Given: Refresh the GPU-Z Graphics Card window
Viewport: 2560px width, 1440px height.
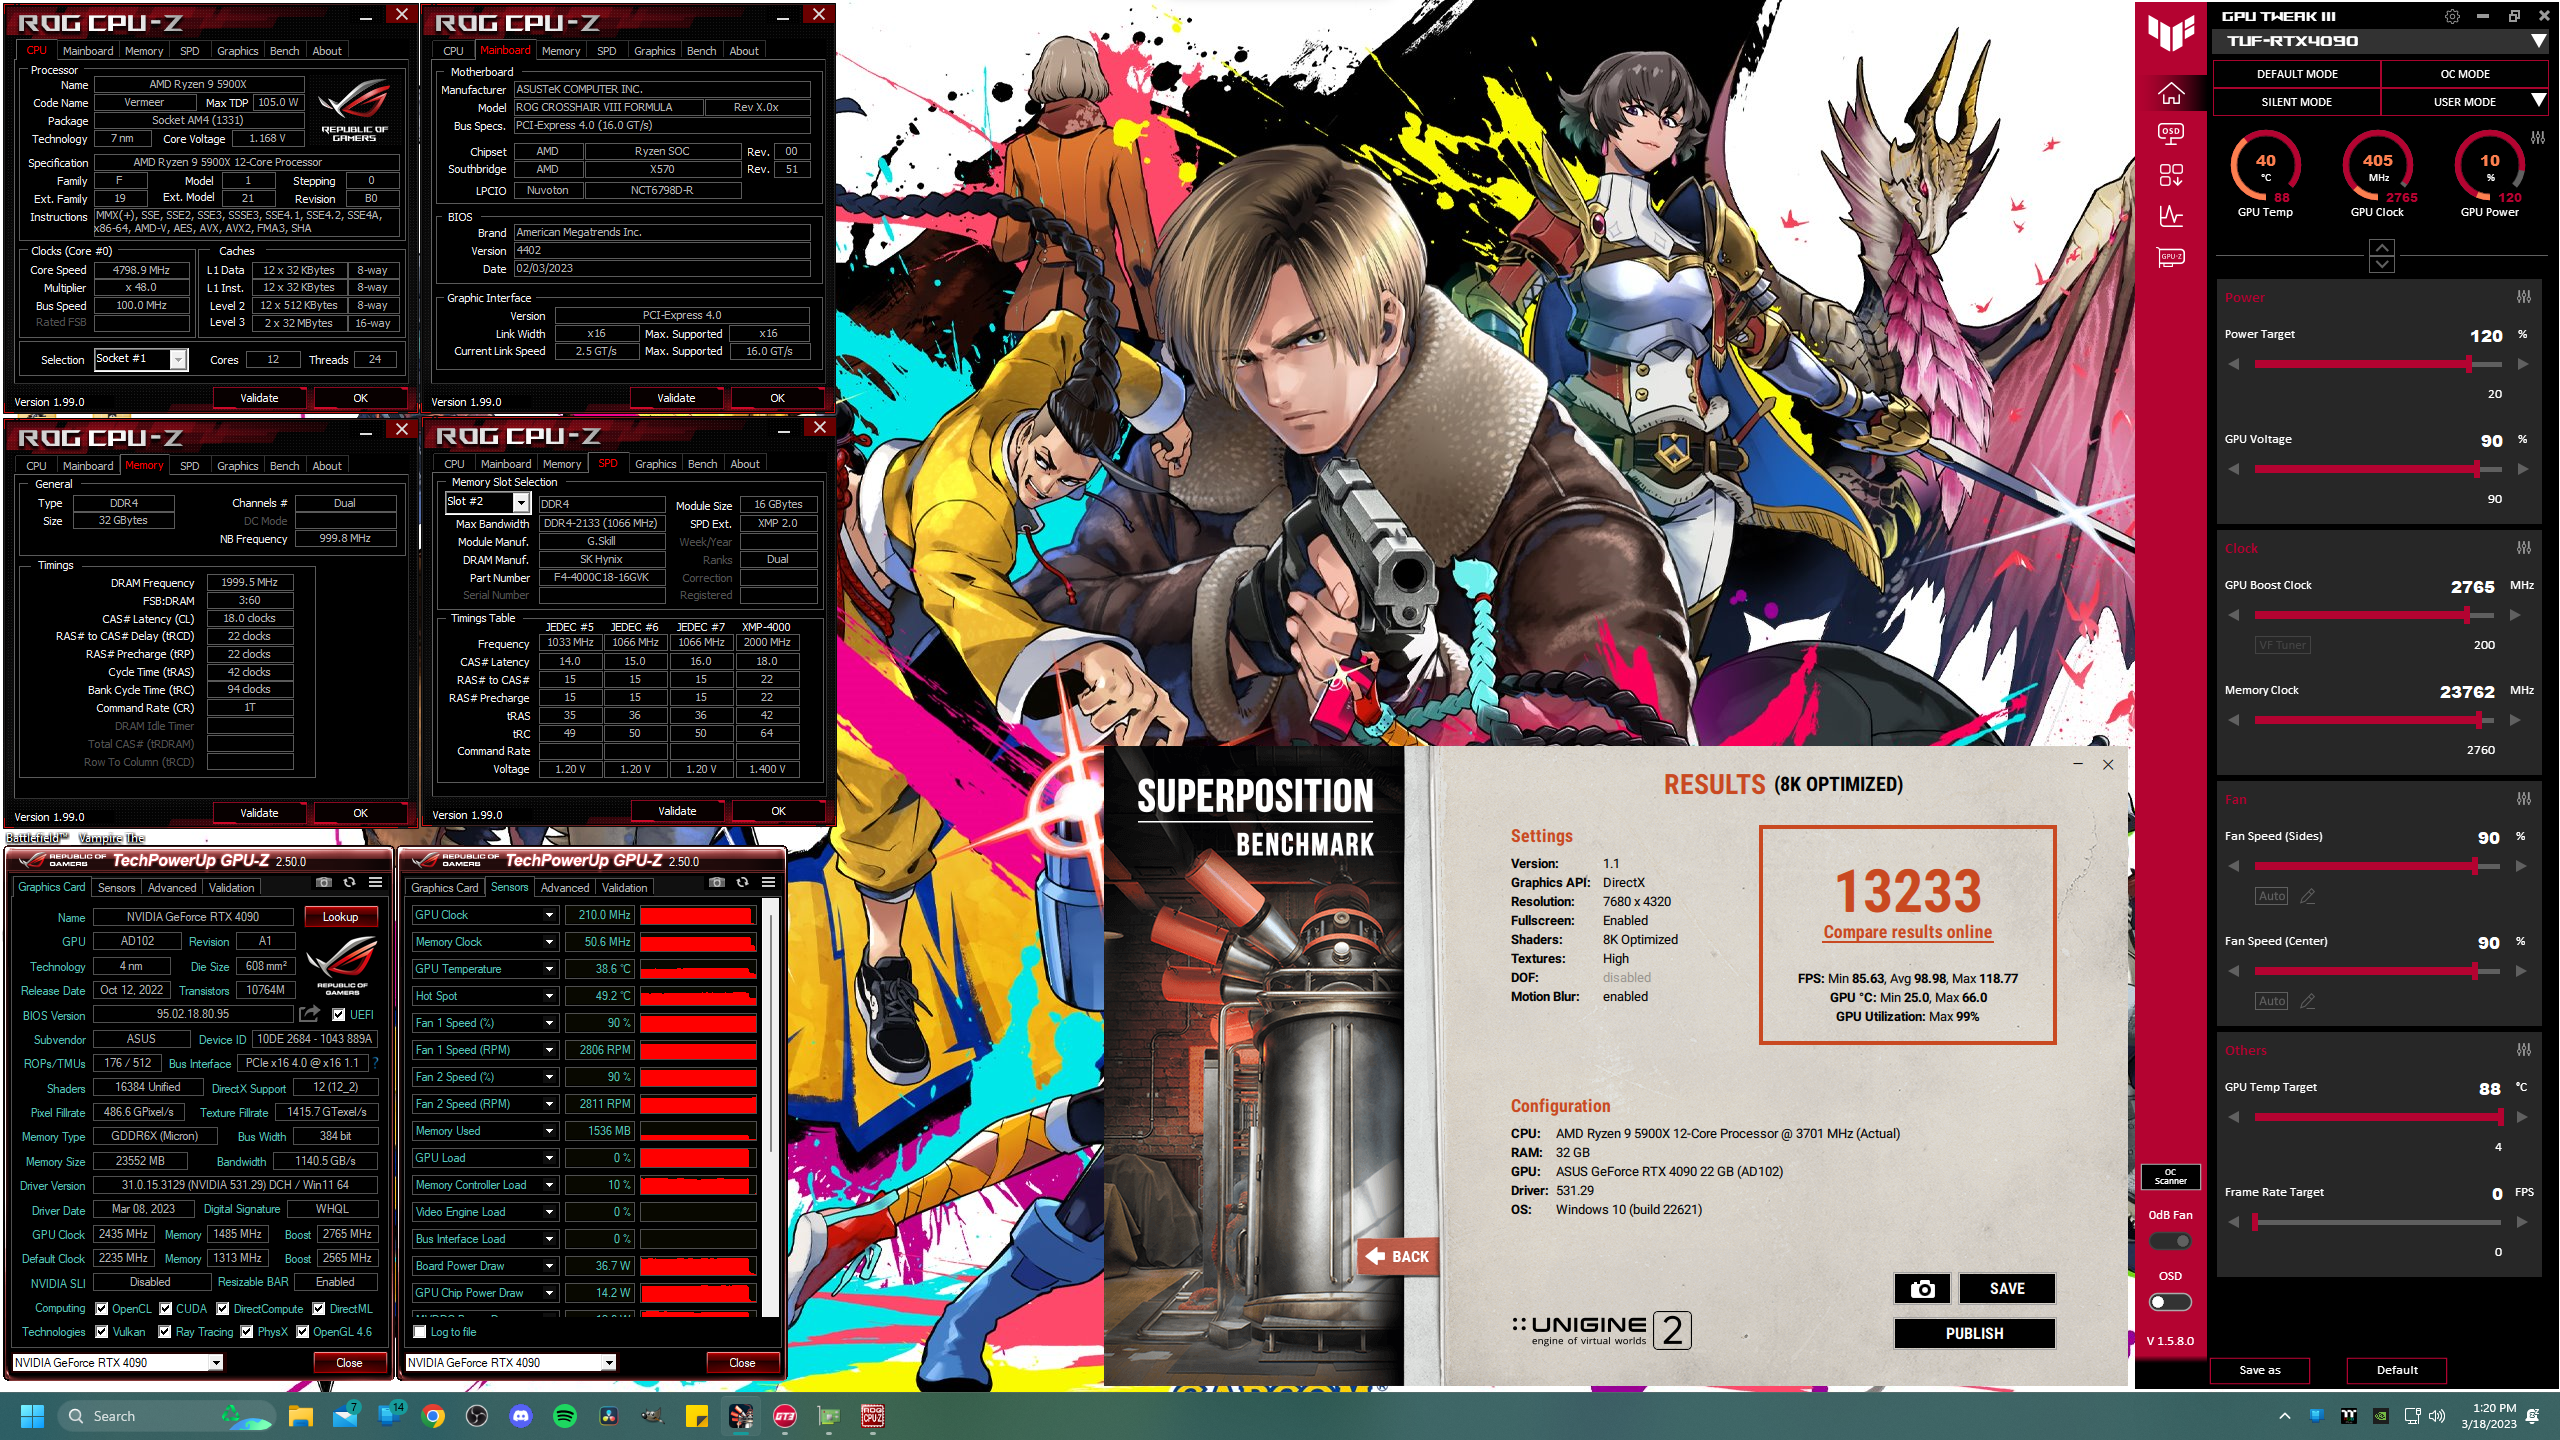Looking at the screenshot, I should (349, 883).
